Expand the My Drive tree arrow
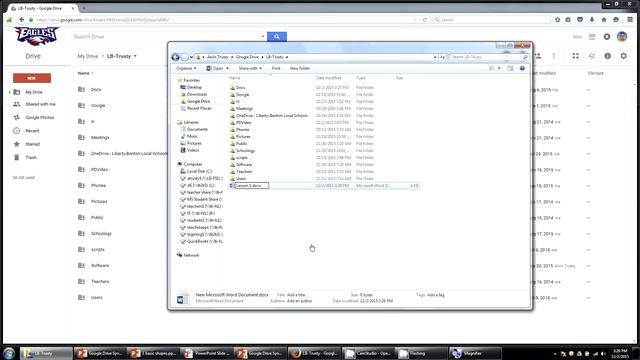Screen dimensions: 640x360 10,92
